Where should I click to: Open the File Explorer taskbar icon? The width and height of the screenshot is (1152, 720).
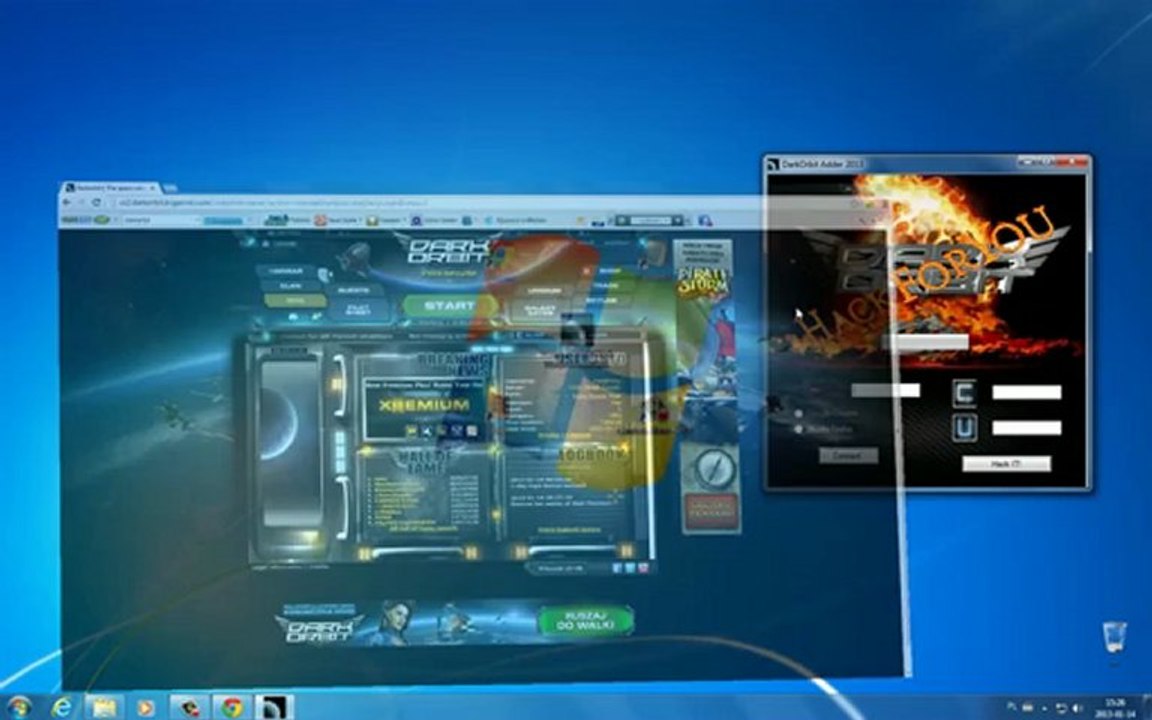[x=104, y=708]
